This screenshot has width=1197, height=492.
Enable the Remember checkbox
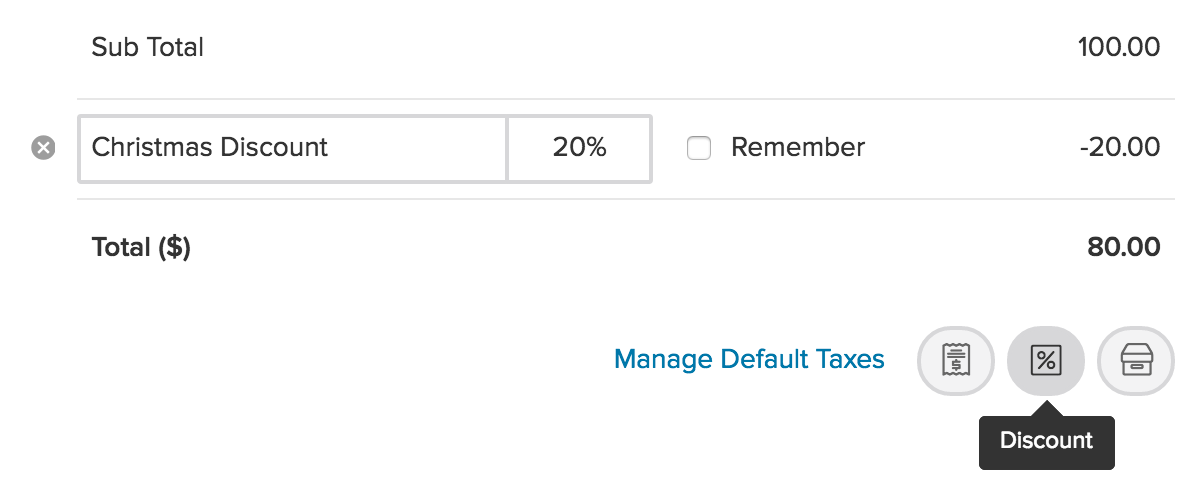(699, 148)
